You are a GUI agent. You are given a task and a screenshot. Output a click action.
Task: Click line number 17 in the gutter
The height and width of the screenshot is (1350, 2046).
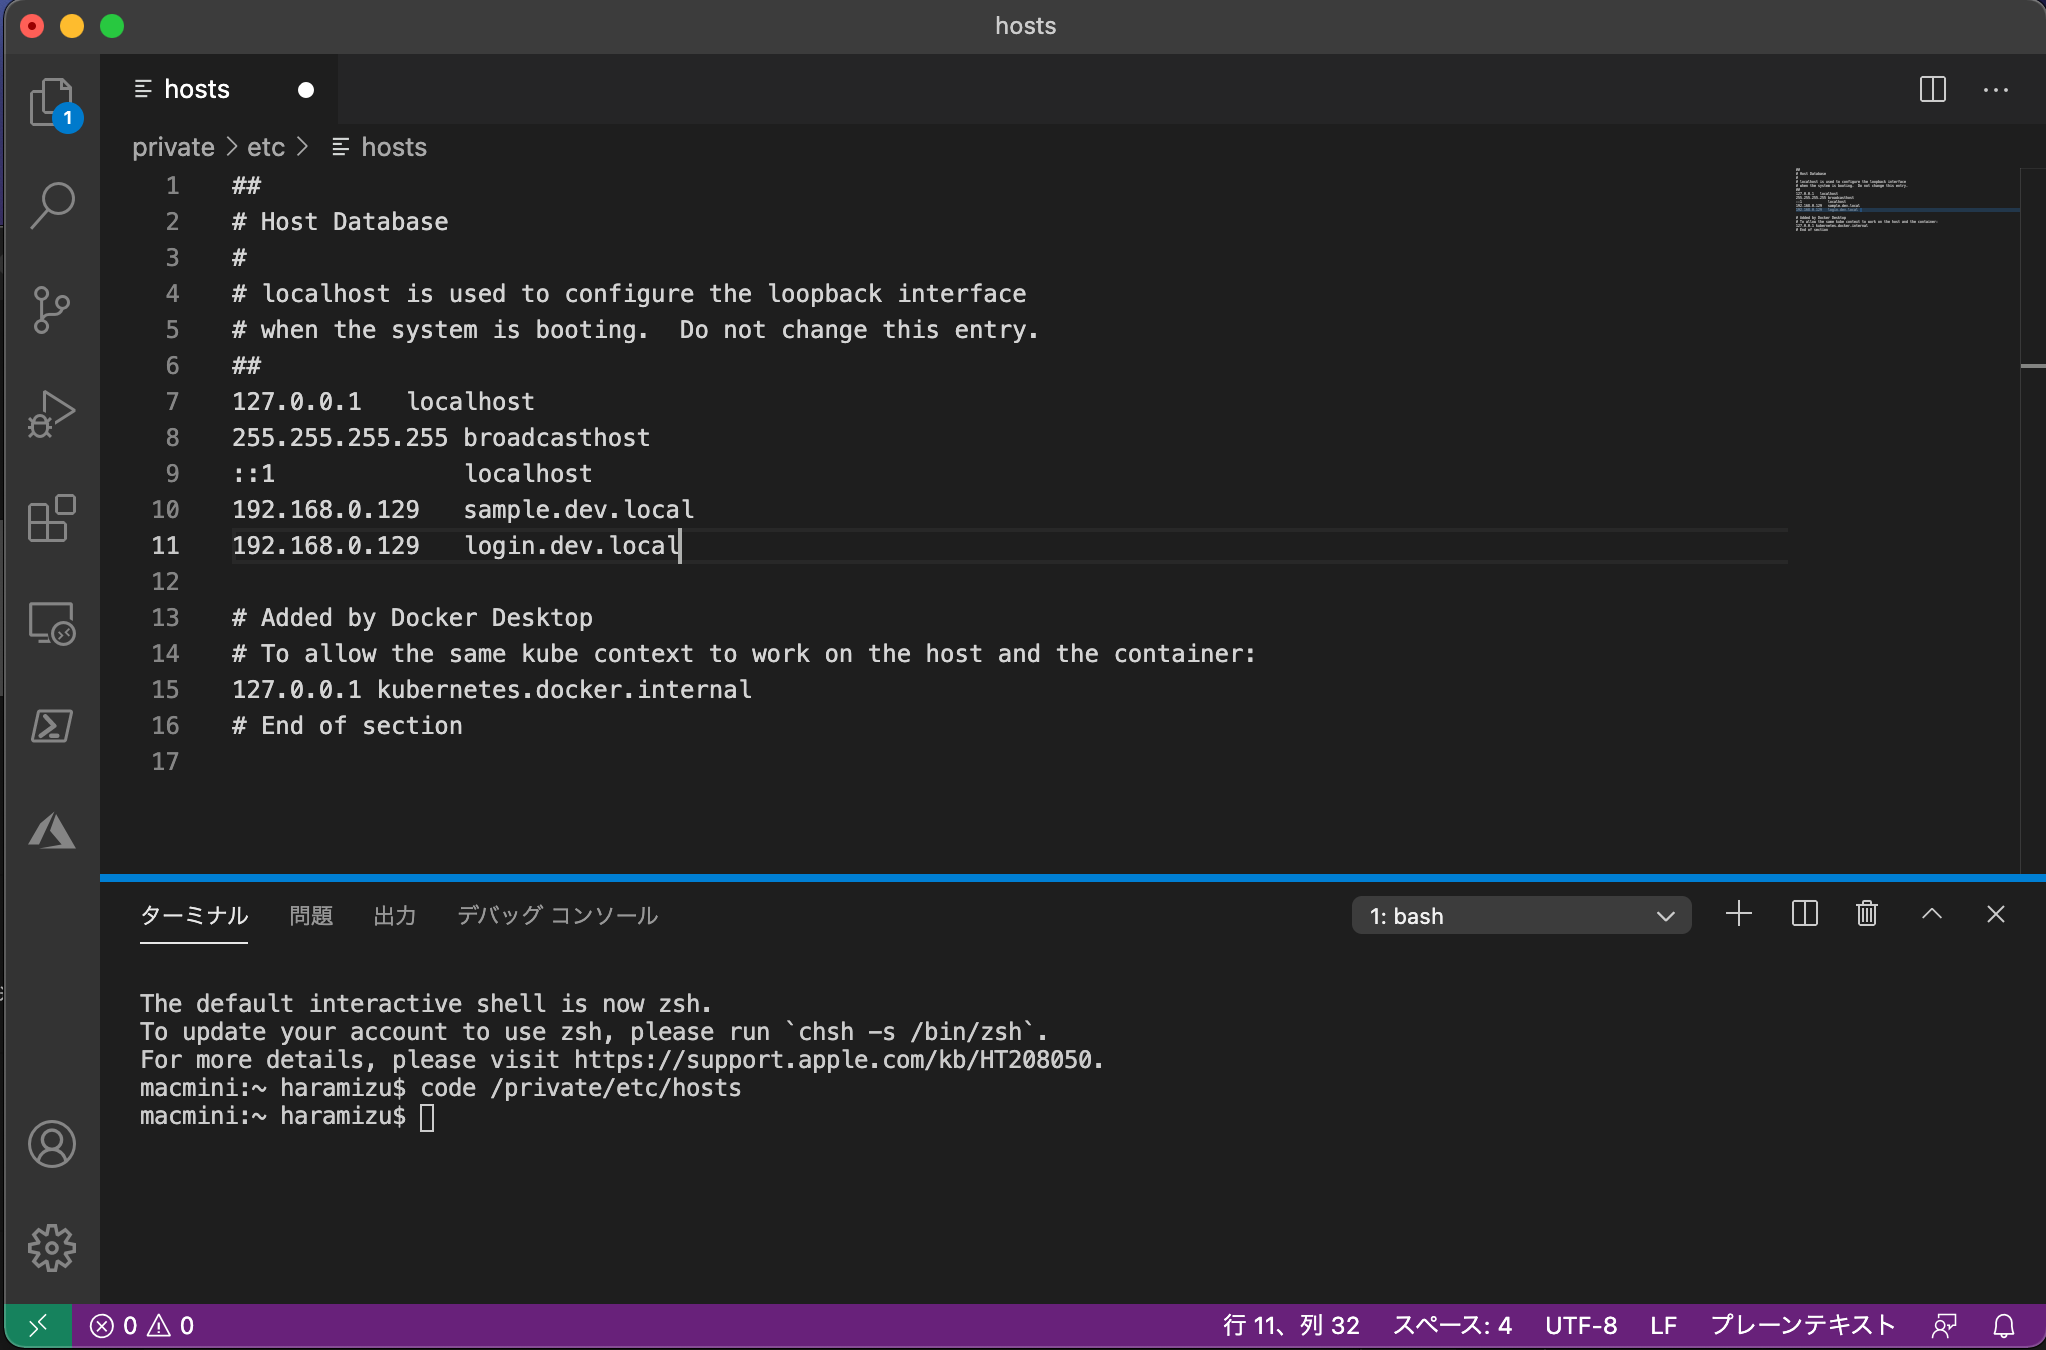tap(165, 762)
